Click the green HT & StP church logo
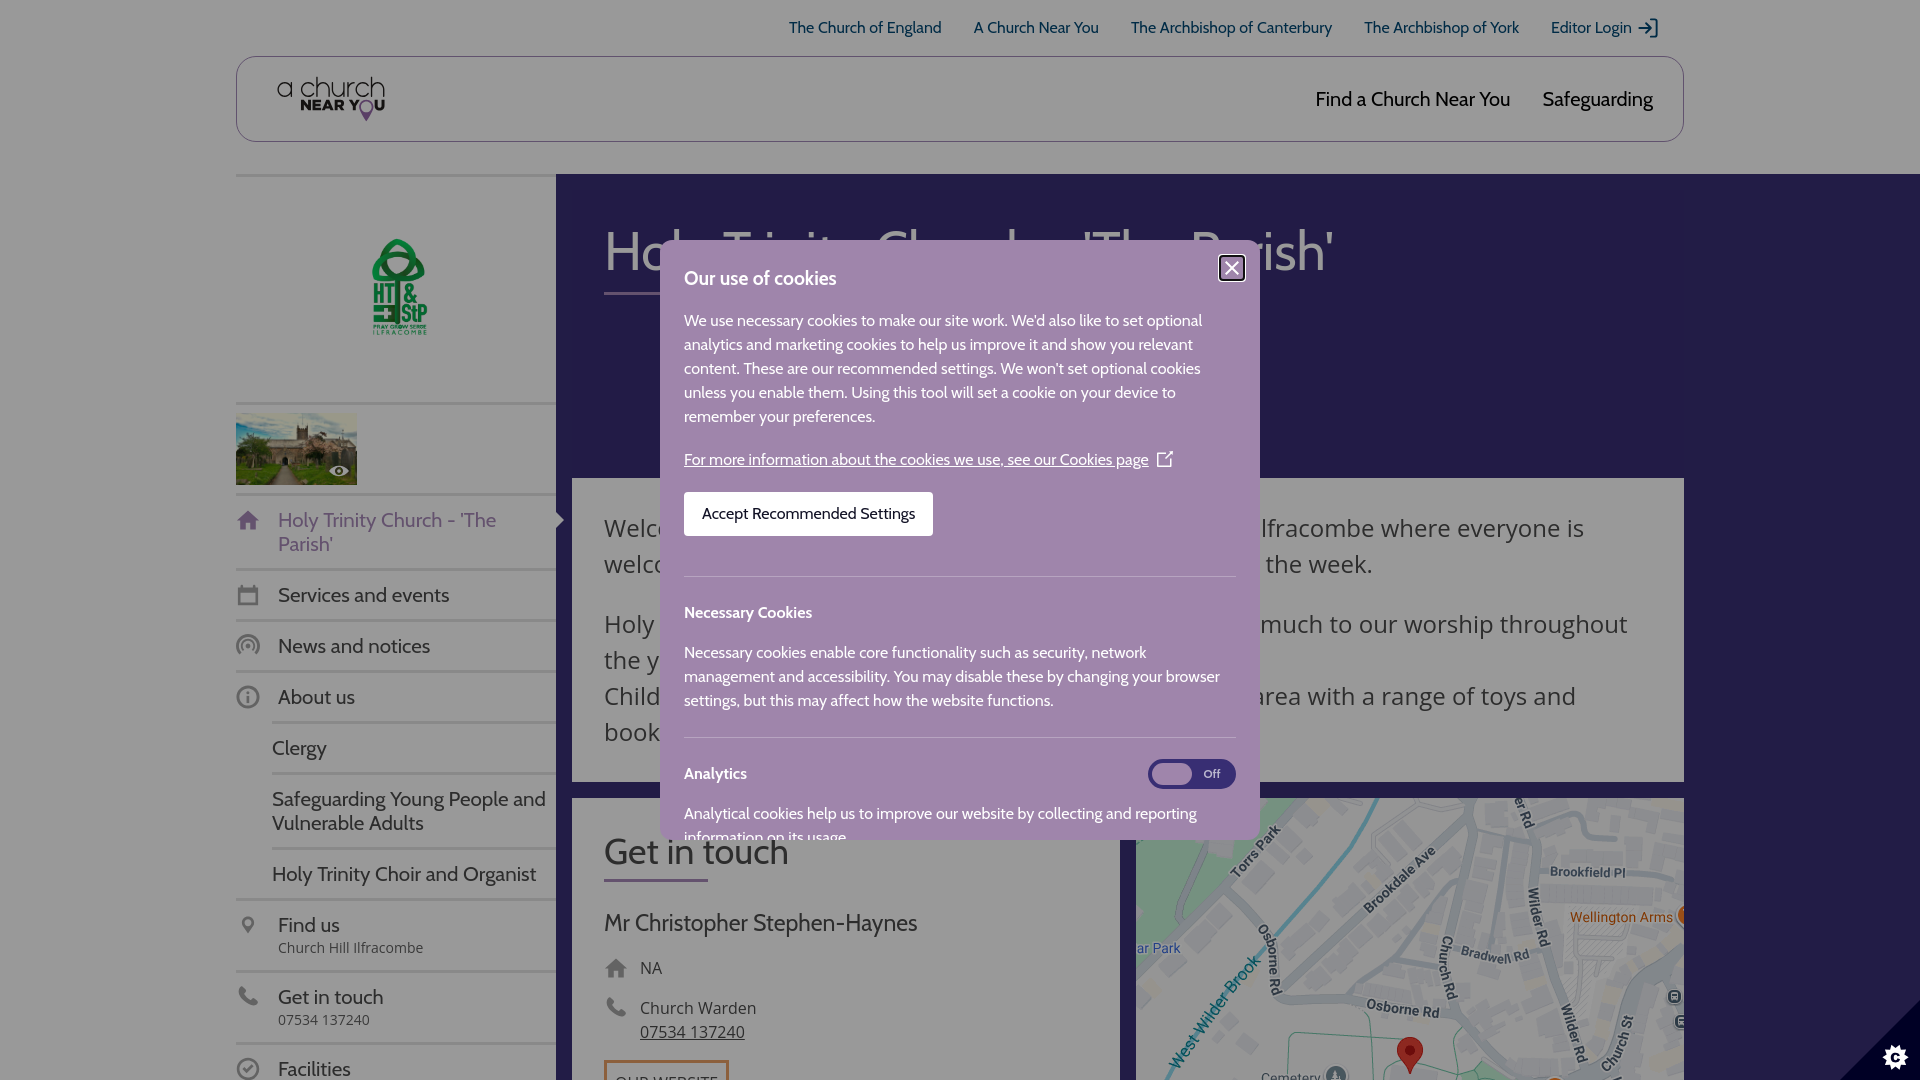1920x1080 pixels. click(x=399, y=287)
